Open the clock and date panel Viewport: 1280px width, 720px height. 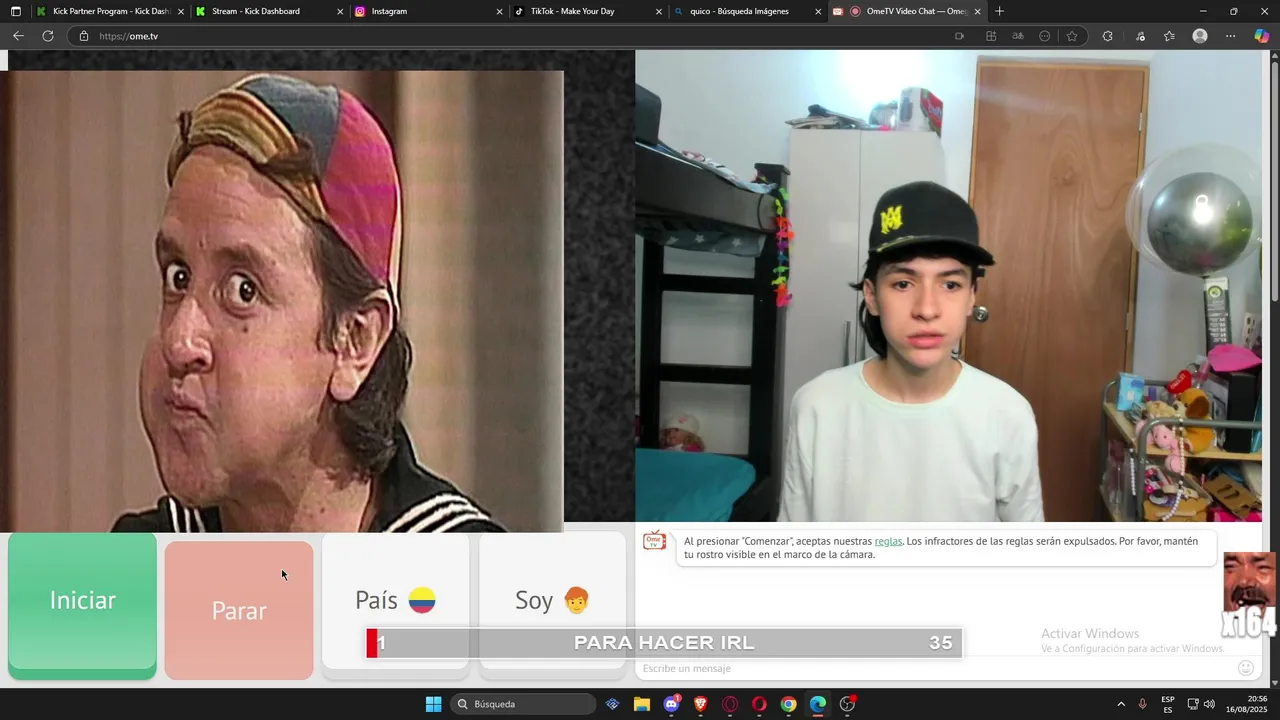1247,704
